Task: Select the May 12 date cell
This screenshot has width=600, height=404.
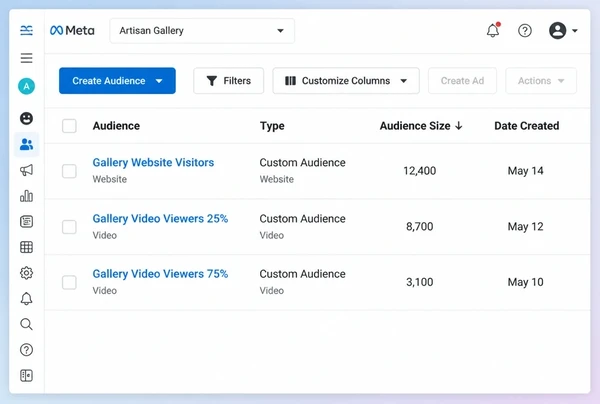Action: pos(525,226)
